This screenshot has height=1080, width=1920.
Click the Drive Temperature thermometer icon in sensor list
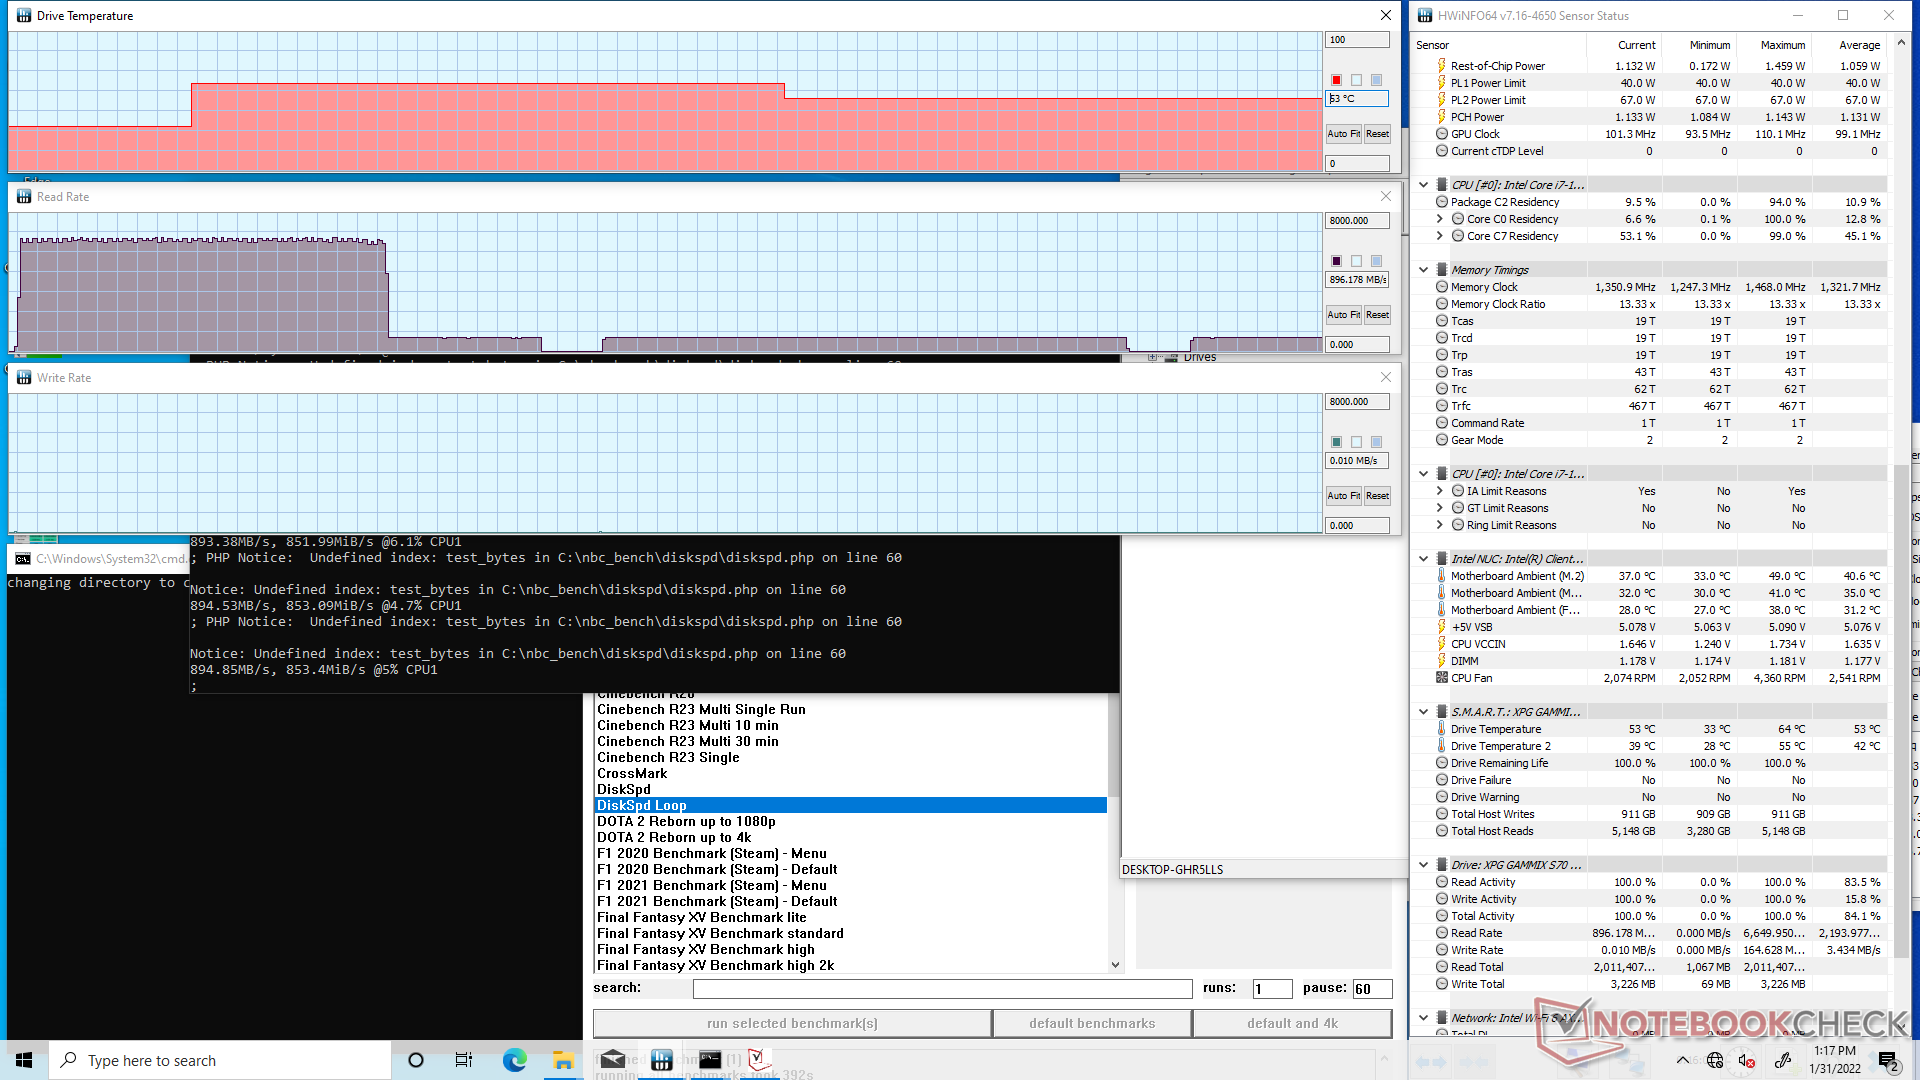pos(1441,729)
